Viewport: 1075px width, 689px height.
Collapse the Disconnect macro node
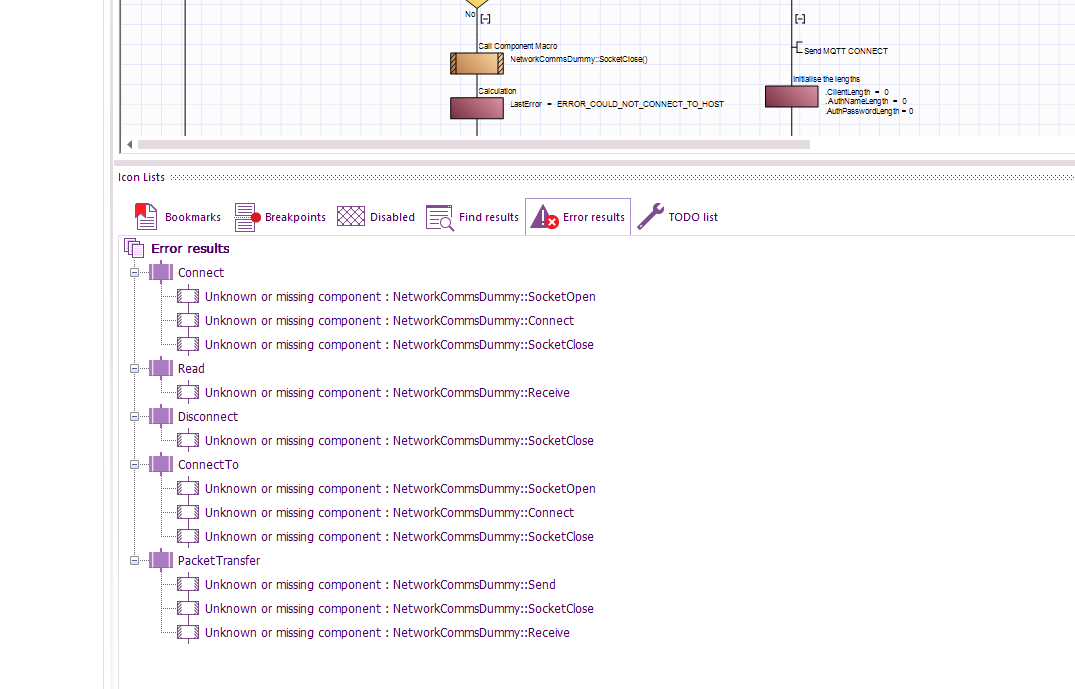click(x=135, y=417)
